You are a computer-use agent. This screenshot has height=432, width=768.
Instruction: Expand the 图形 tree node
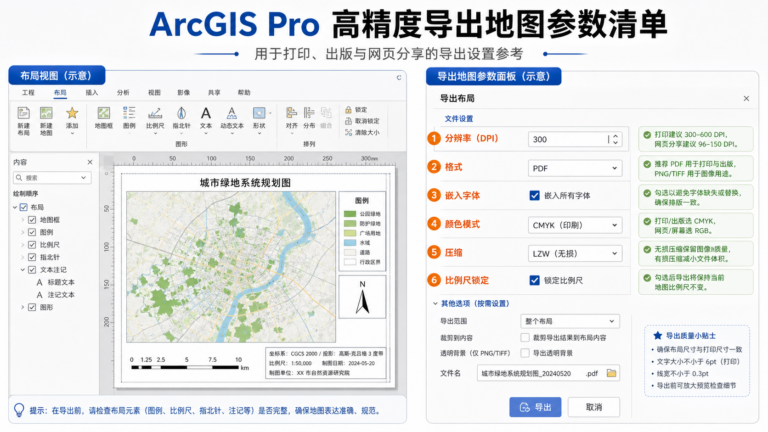click(x=23, y=307)
